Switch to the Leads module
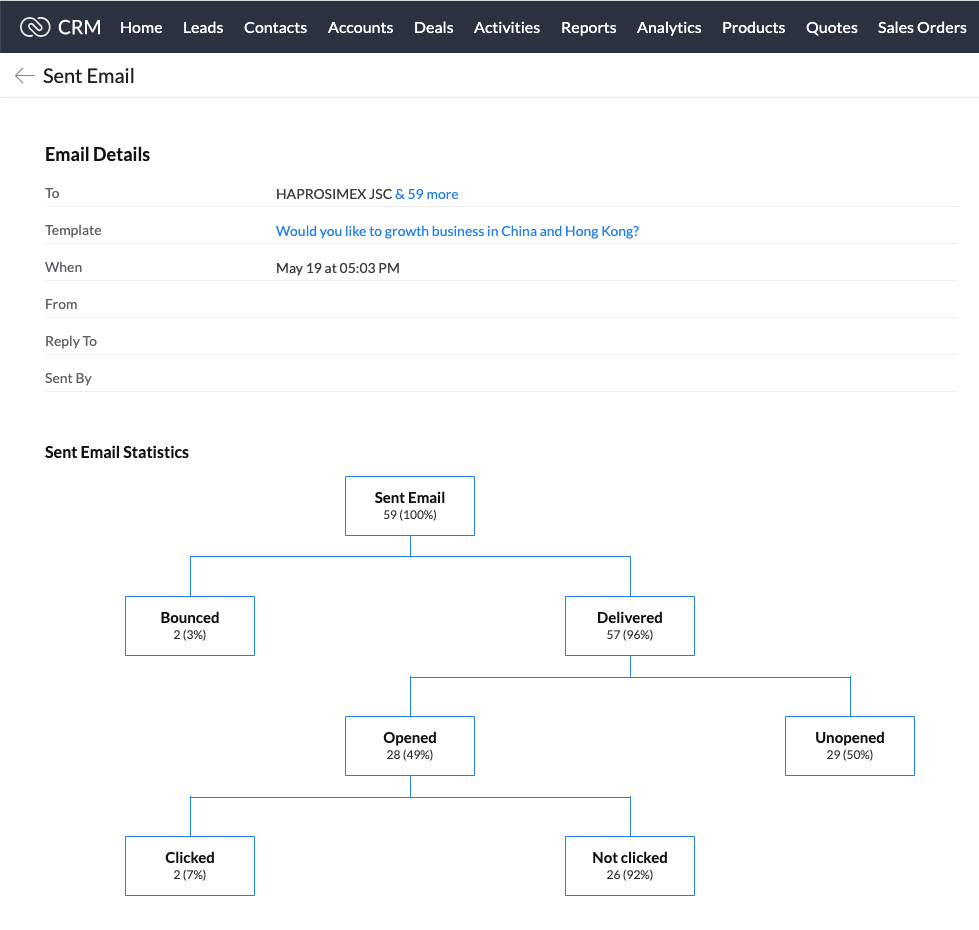 point(203,27)
